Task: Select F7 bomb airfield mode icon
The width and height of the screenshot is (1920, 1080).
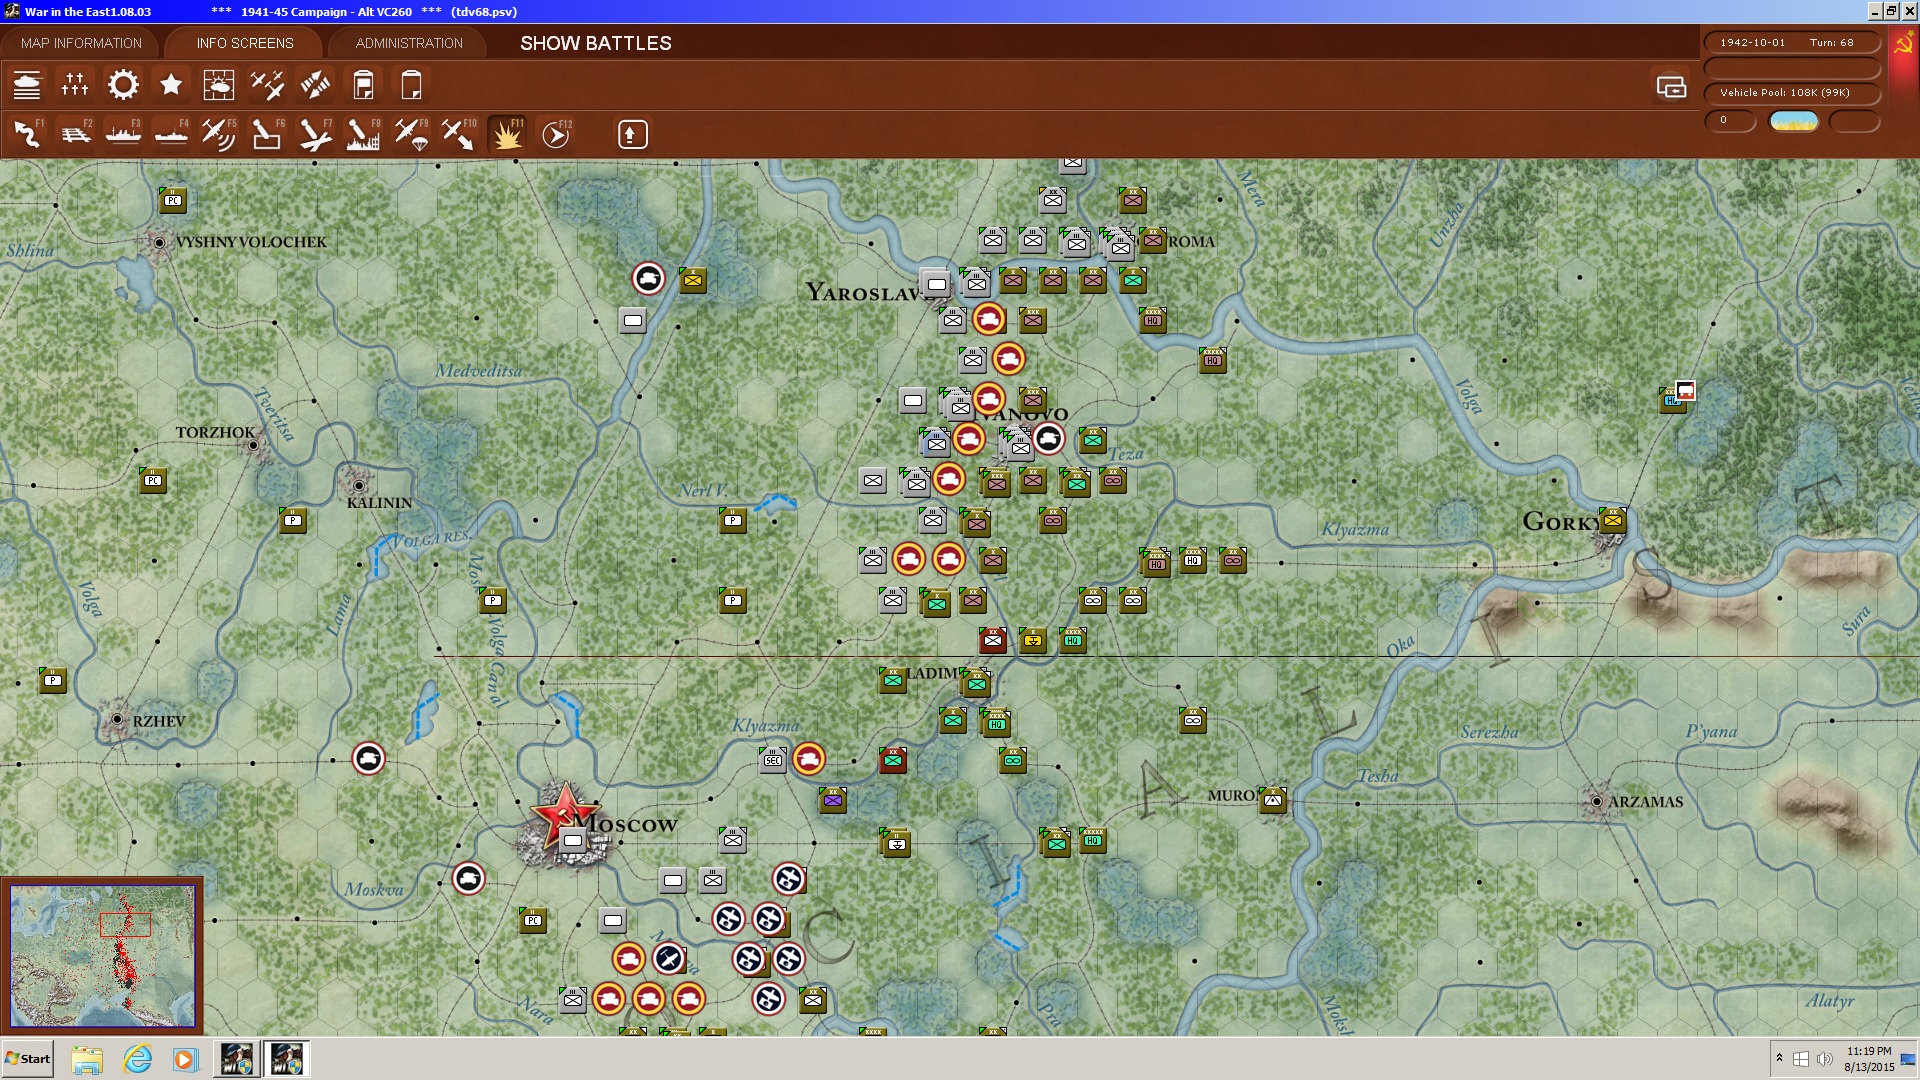Action: pyautogui.click(x=315, y=134)
